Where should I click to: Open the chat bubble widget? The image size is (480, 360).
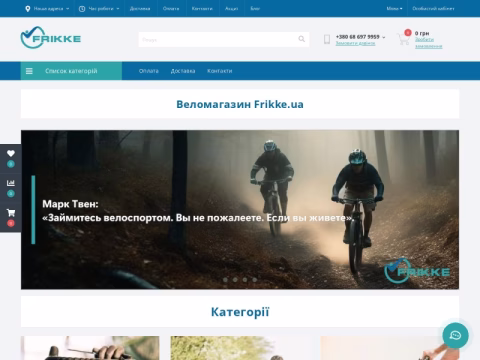click(x=455, y=335)
